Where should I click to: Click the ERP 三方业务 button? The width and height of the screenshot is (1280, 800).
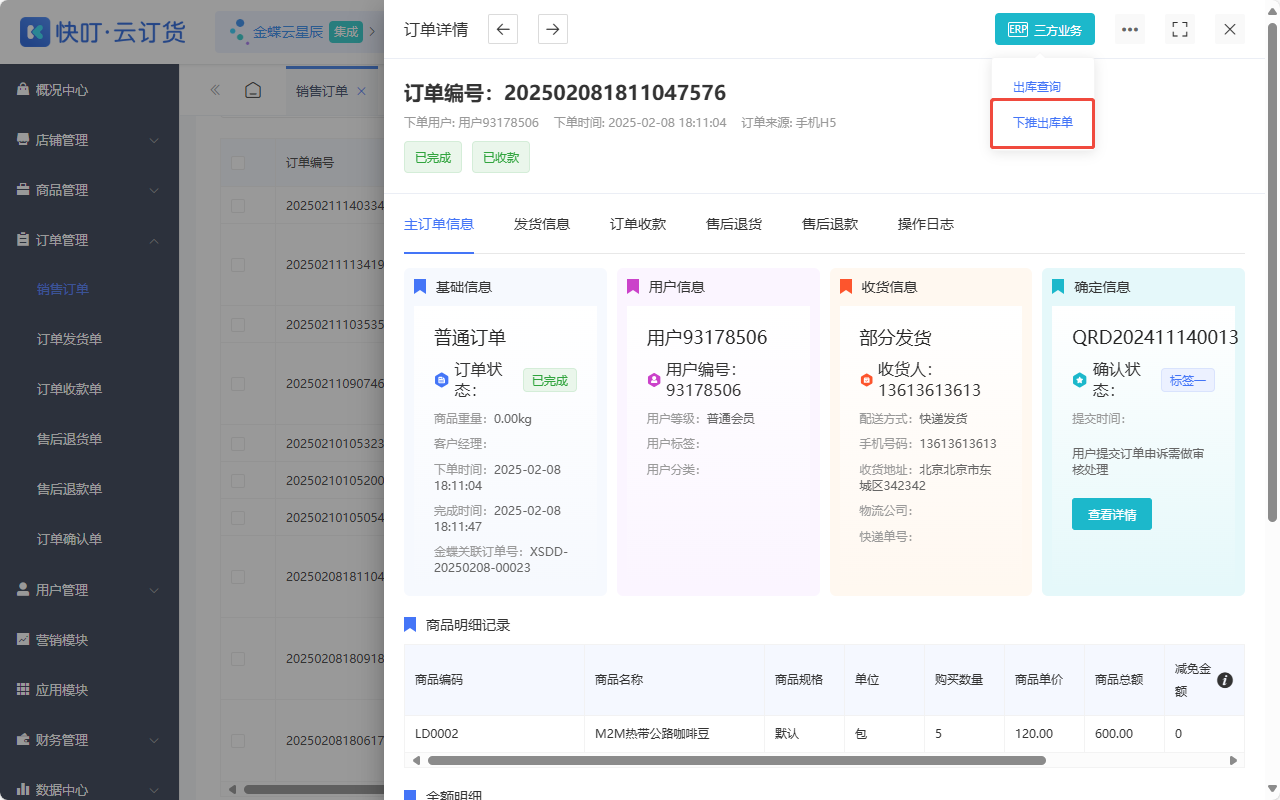point(1045,29)
